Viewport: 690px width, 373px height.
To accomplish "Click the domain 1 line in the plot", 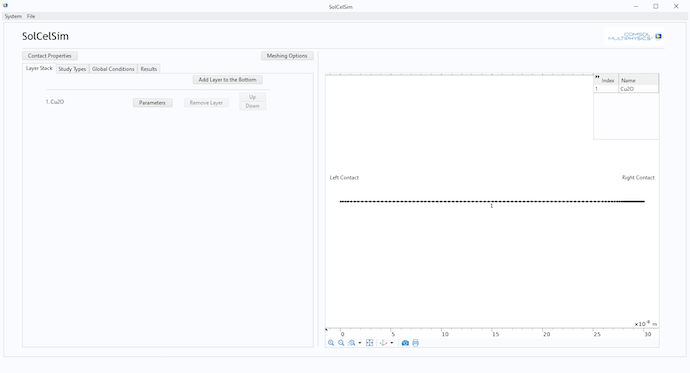I will point(492,201).
